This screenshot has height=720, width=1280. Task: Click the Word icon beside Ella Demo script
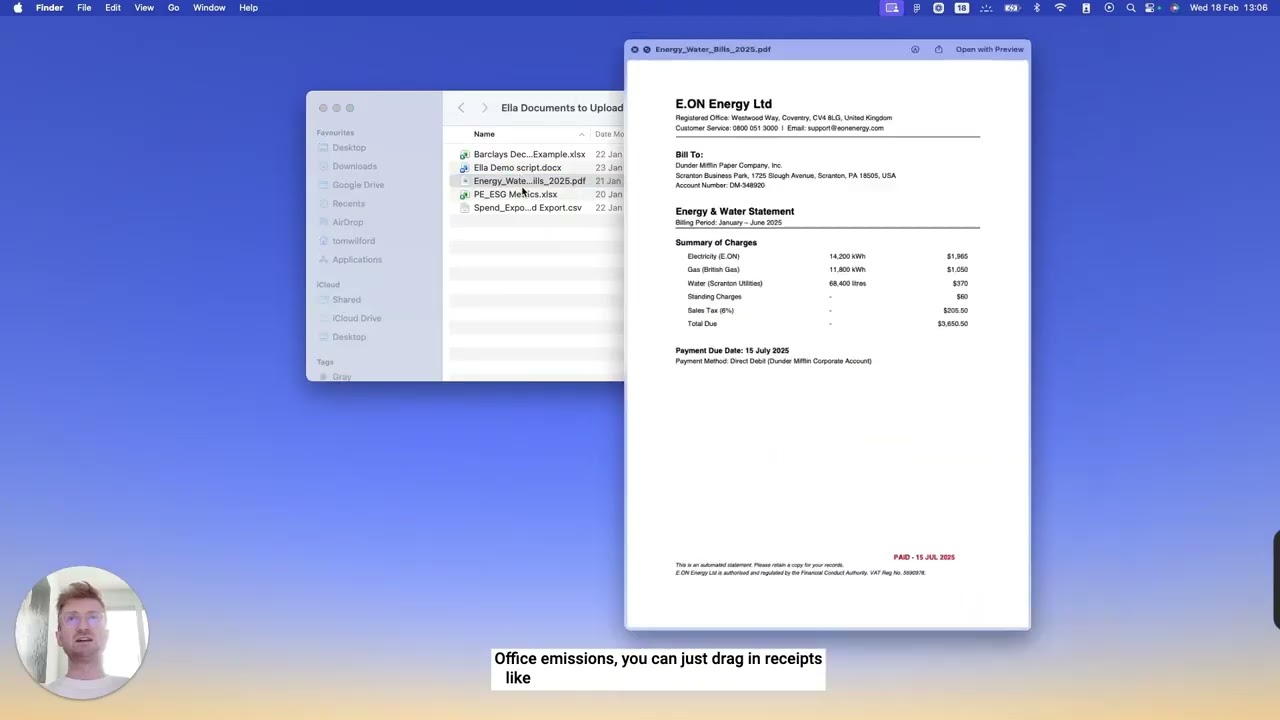pos(464,168)
